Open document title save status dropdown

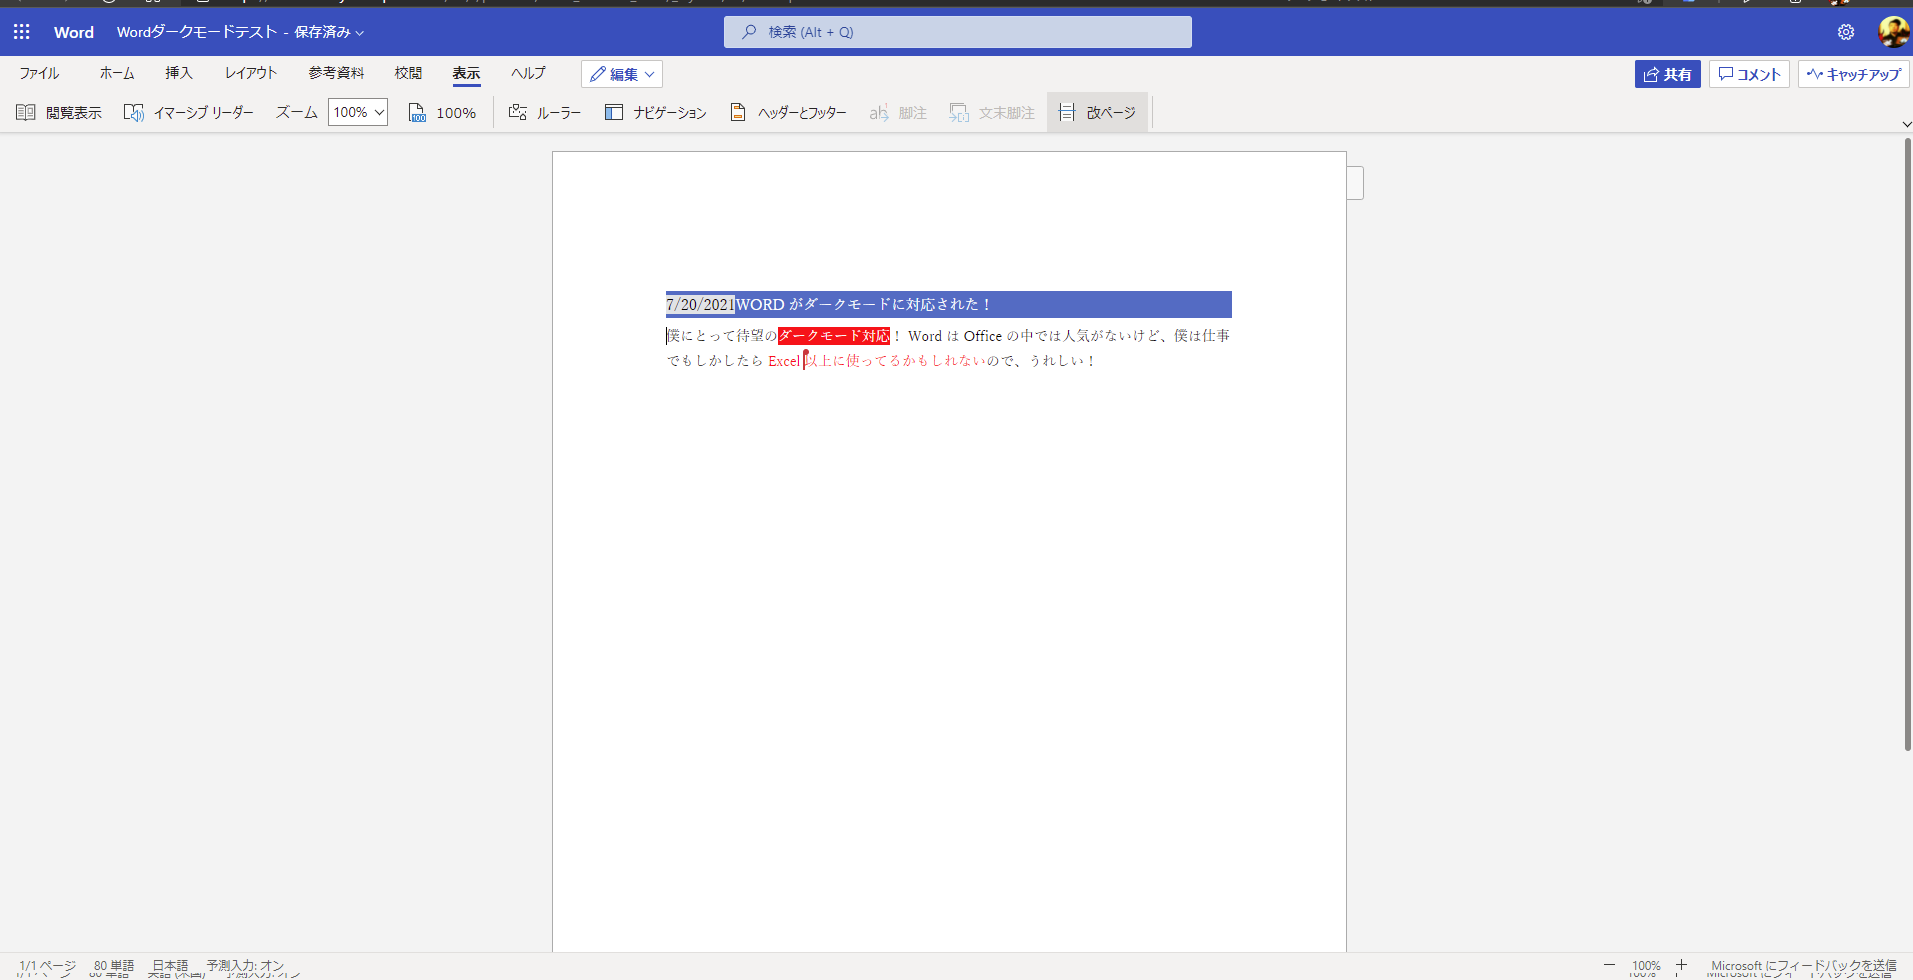click(x=240, y=32)
